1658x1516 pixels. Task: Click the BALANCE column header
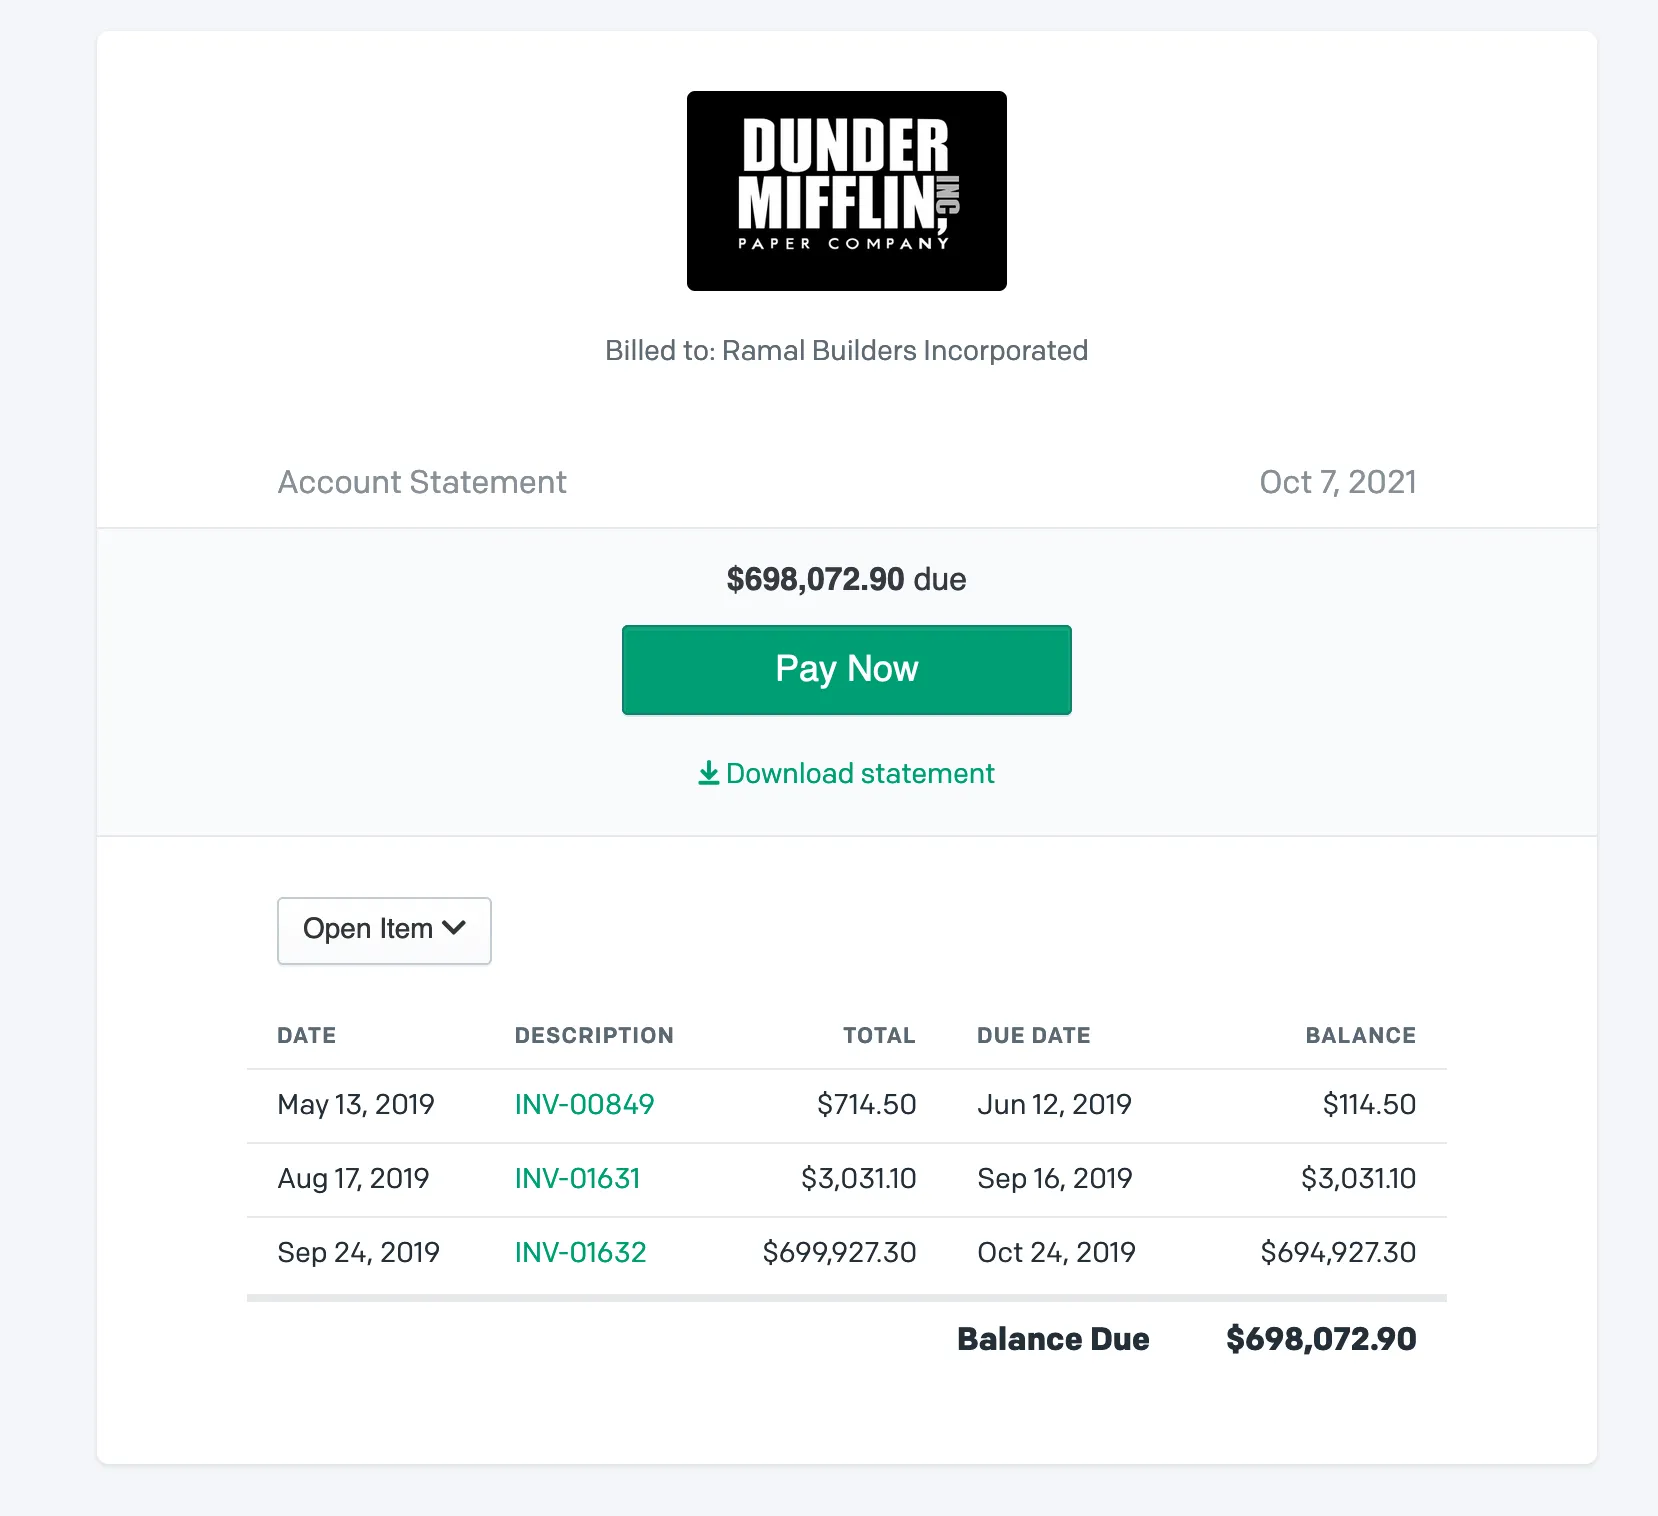click(1361, 1035)
